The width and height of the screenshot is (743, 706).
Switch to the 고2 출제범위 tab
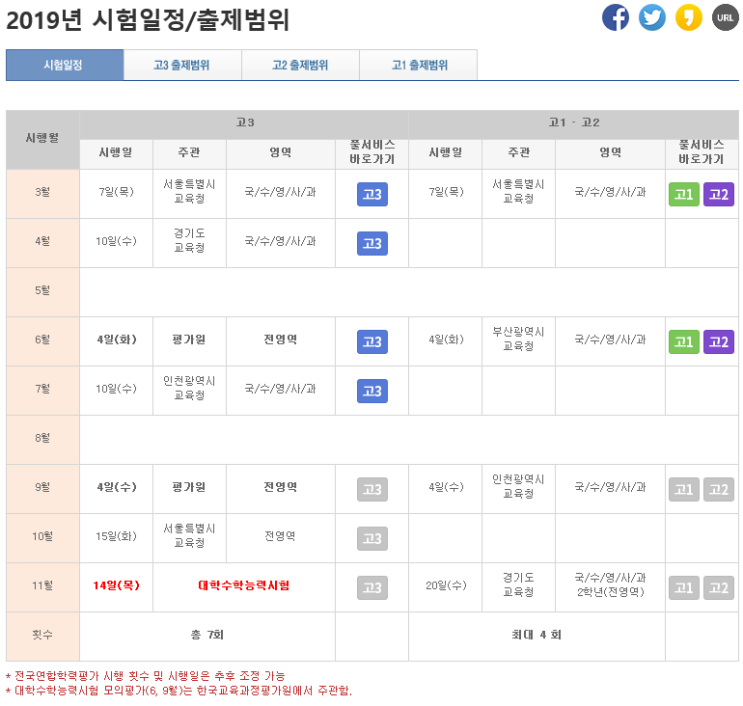pos(300,65)
